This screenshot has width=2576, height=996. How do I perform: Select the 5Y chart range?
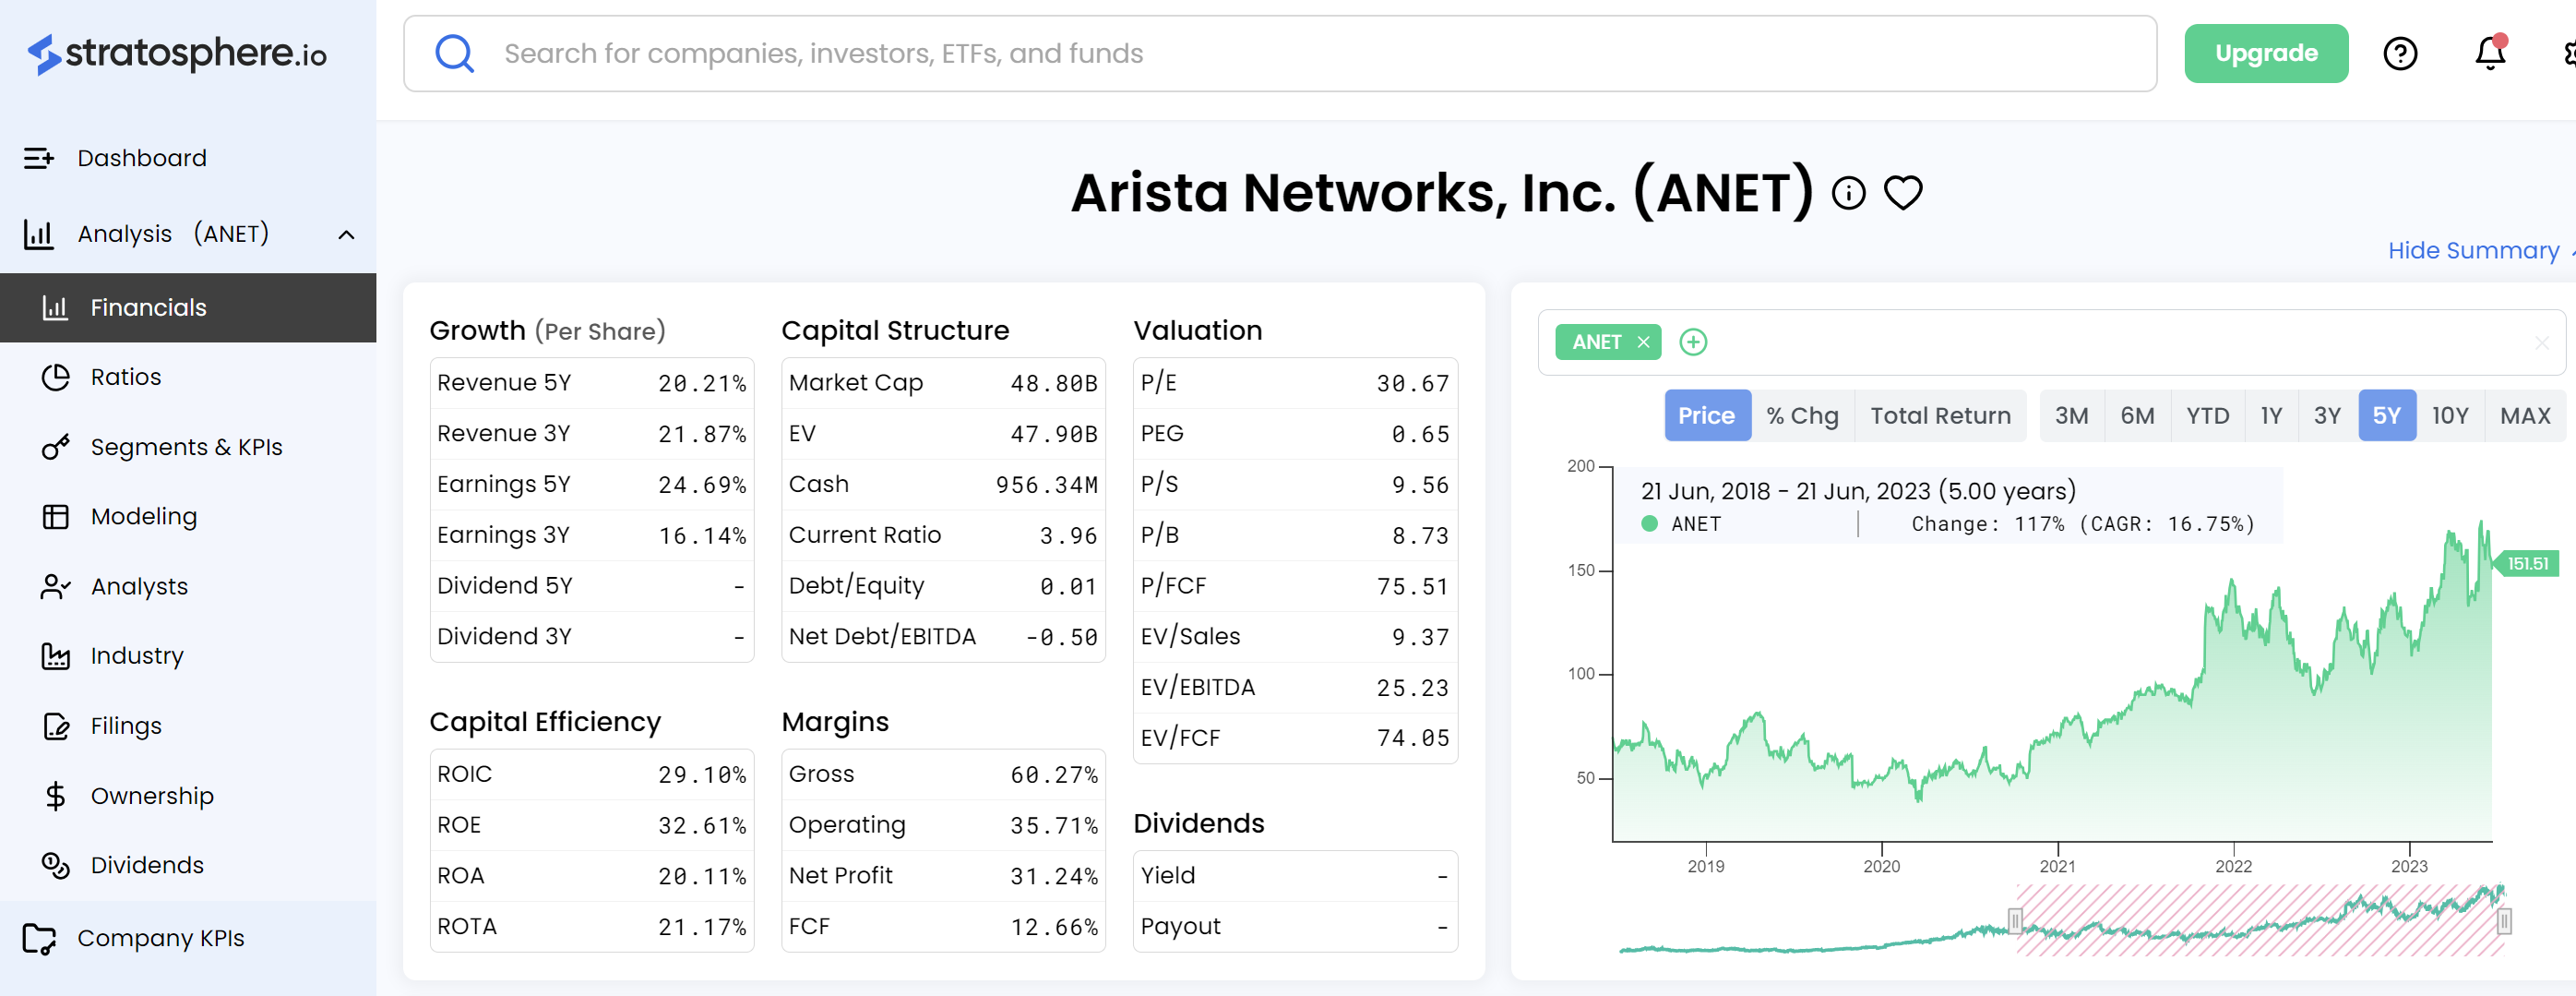click(x=2386, y=415)
